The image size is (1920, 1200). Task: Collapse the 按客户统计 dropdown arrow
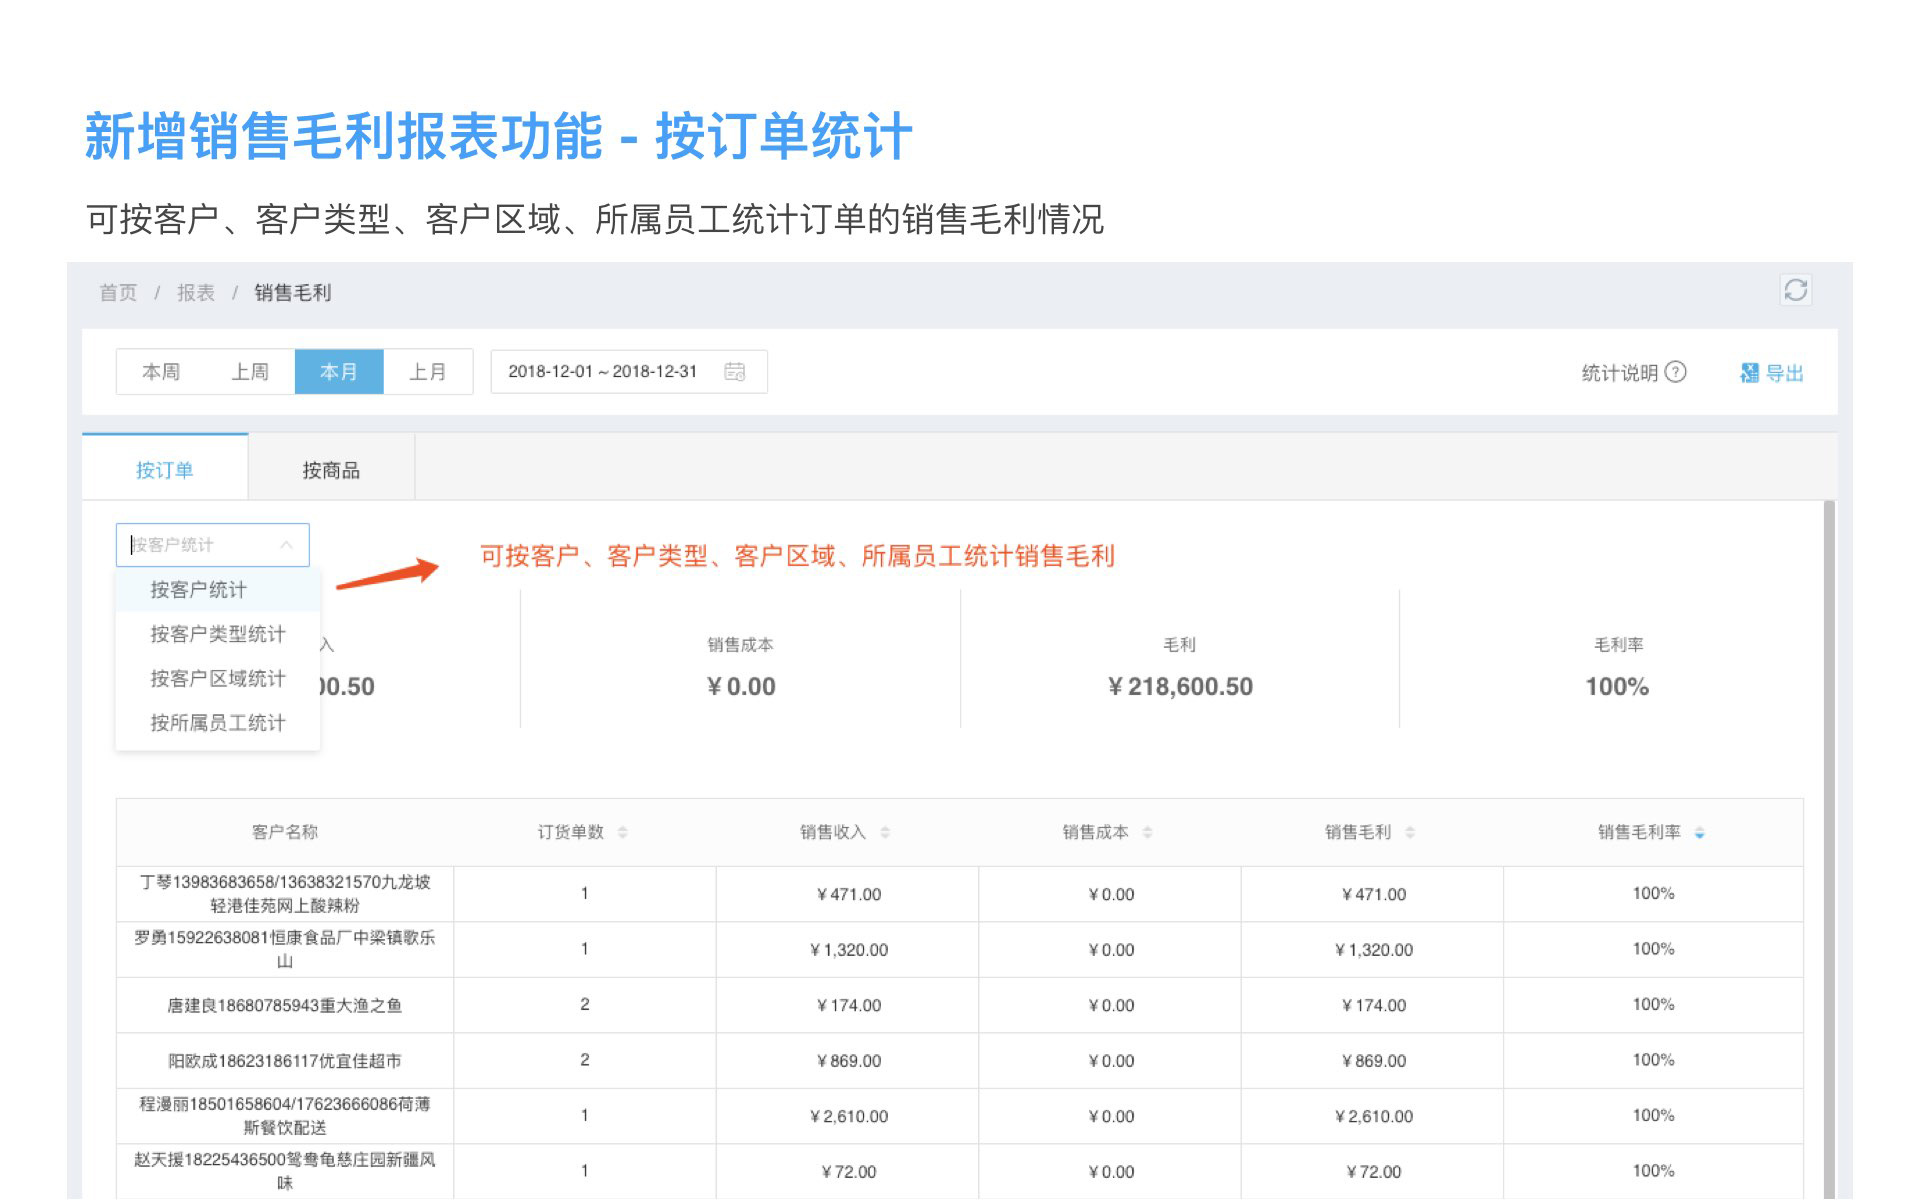tap(286, 545)
